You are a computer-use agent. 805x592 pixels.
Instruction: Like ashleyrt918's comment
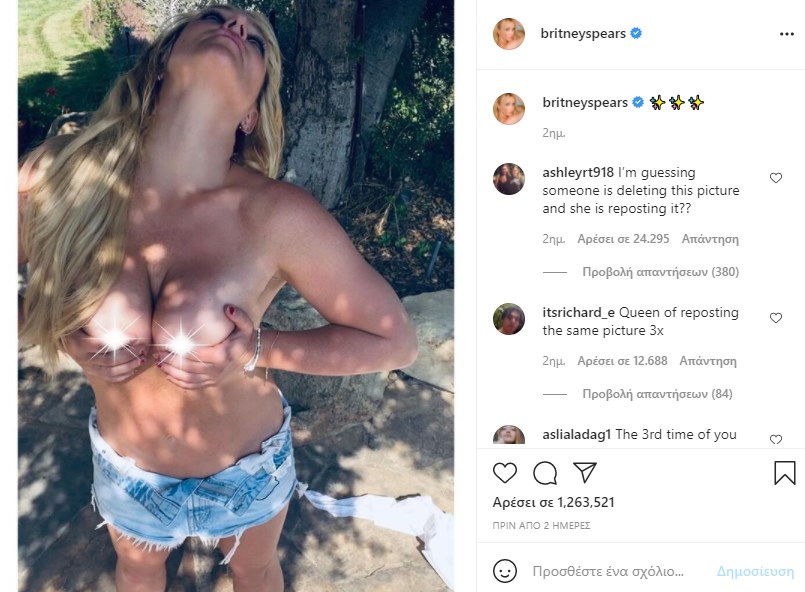(x=776, y=178)
